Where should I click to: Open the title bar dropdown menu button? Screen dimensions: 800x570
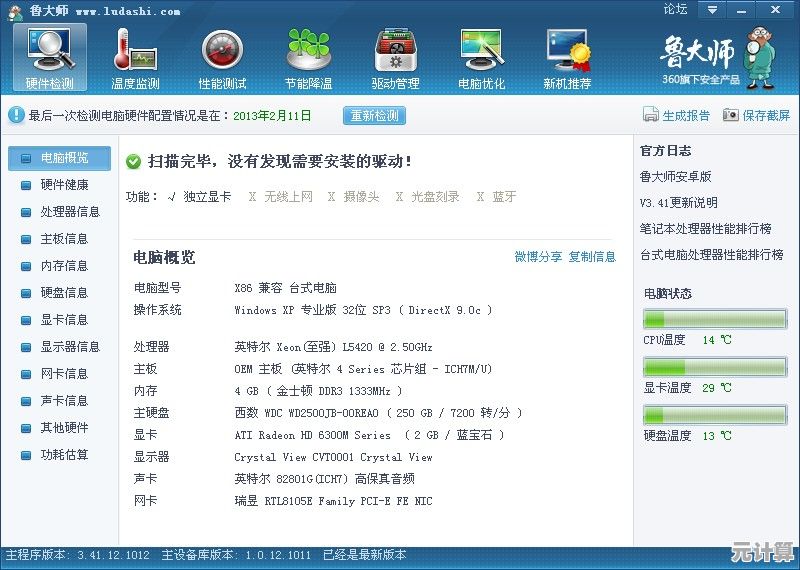pyautogui.click(x=710, y=10)
